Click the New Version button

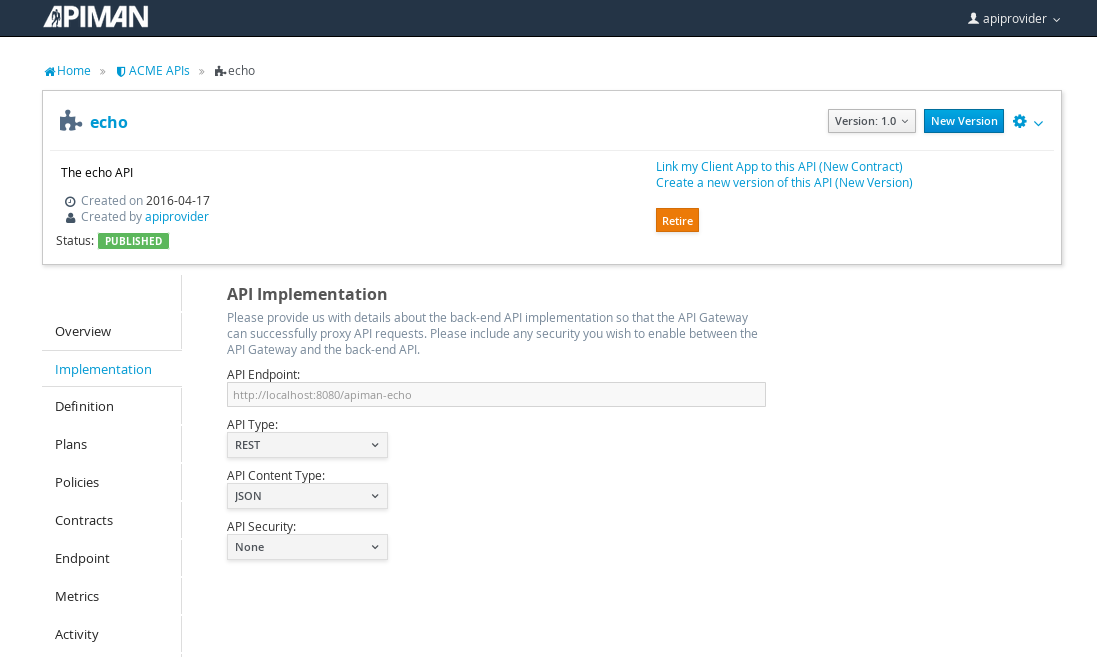point(963,121)
